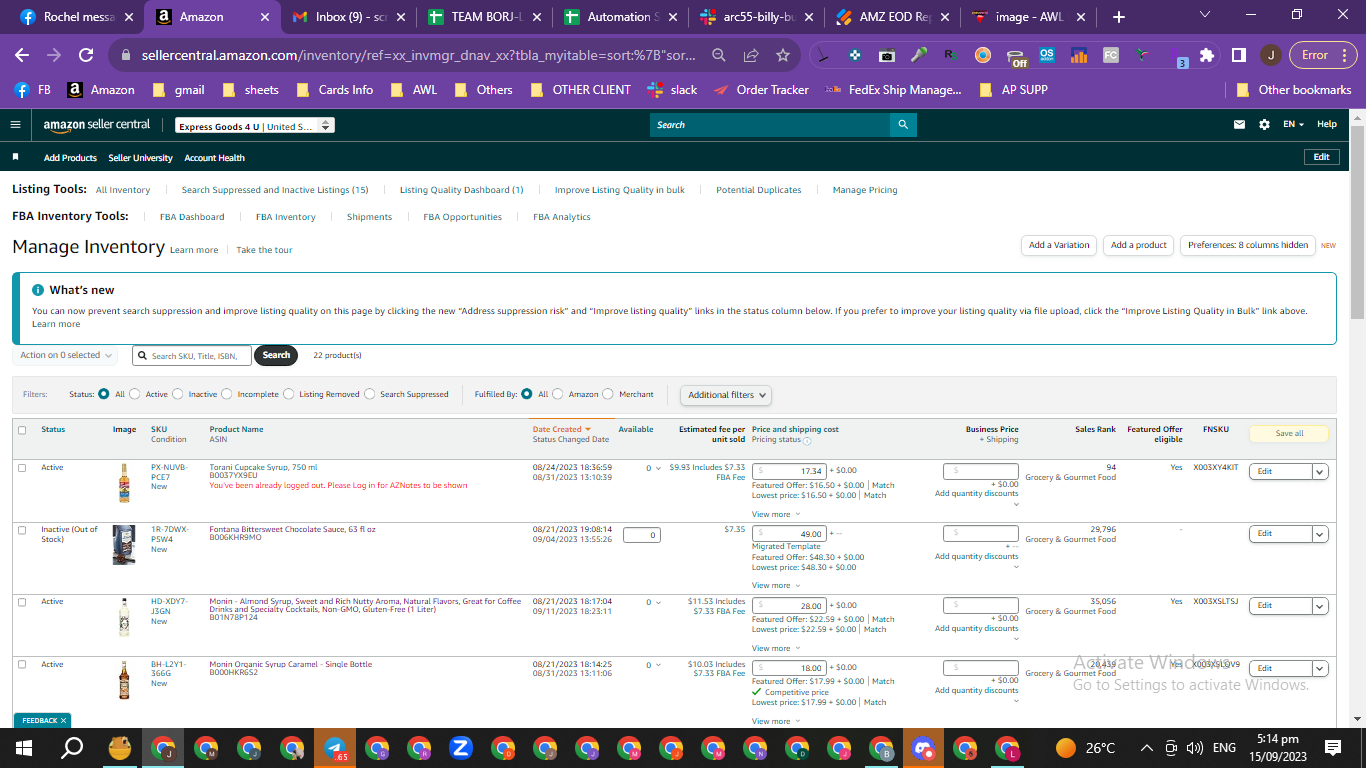1366x768 pixels.
Task: Sort by the Date Created column header
Action: tap(562, 429)
